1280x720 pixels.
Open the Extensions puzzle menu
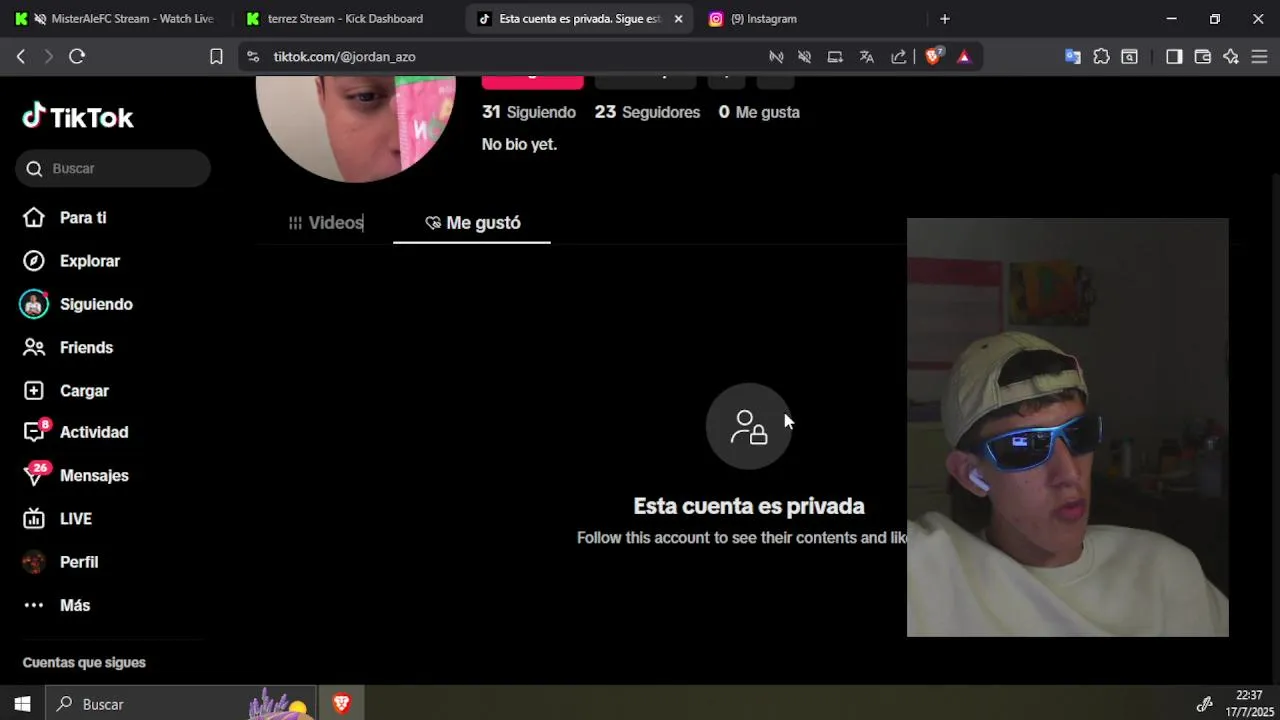coord(1101,57)
